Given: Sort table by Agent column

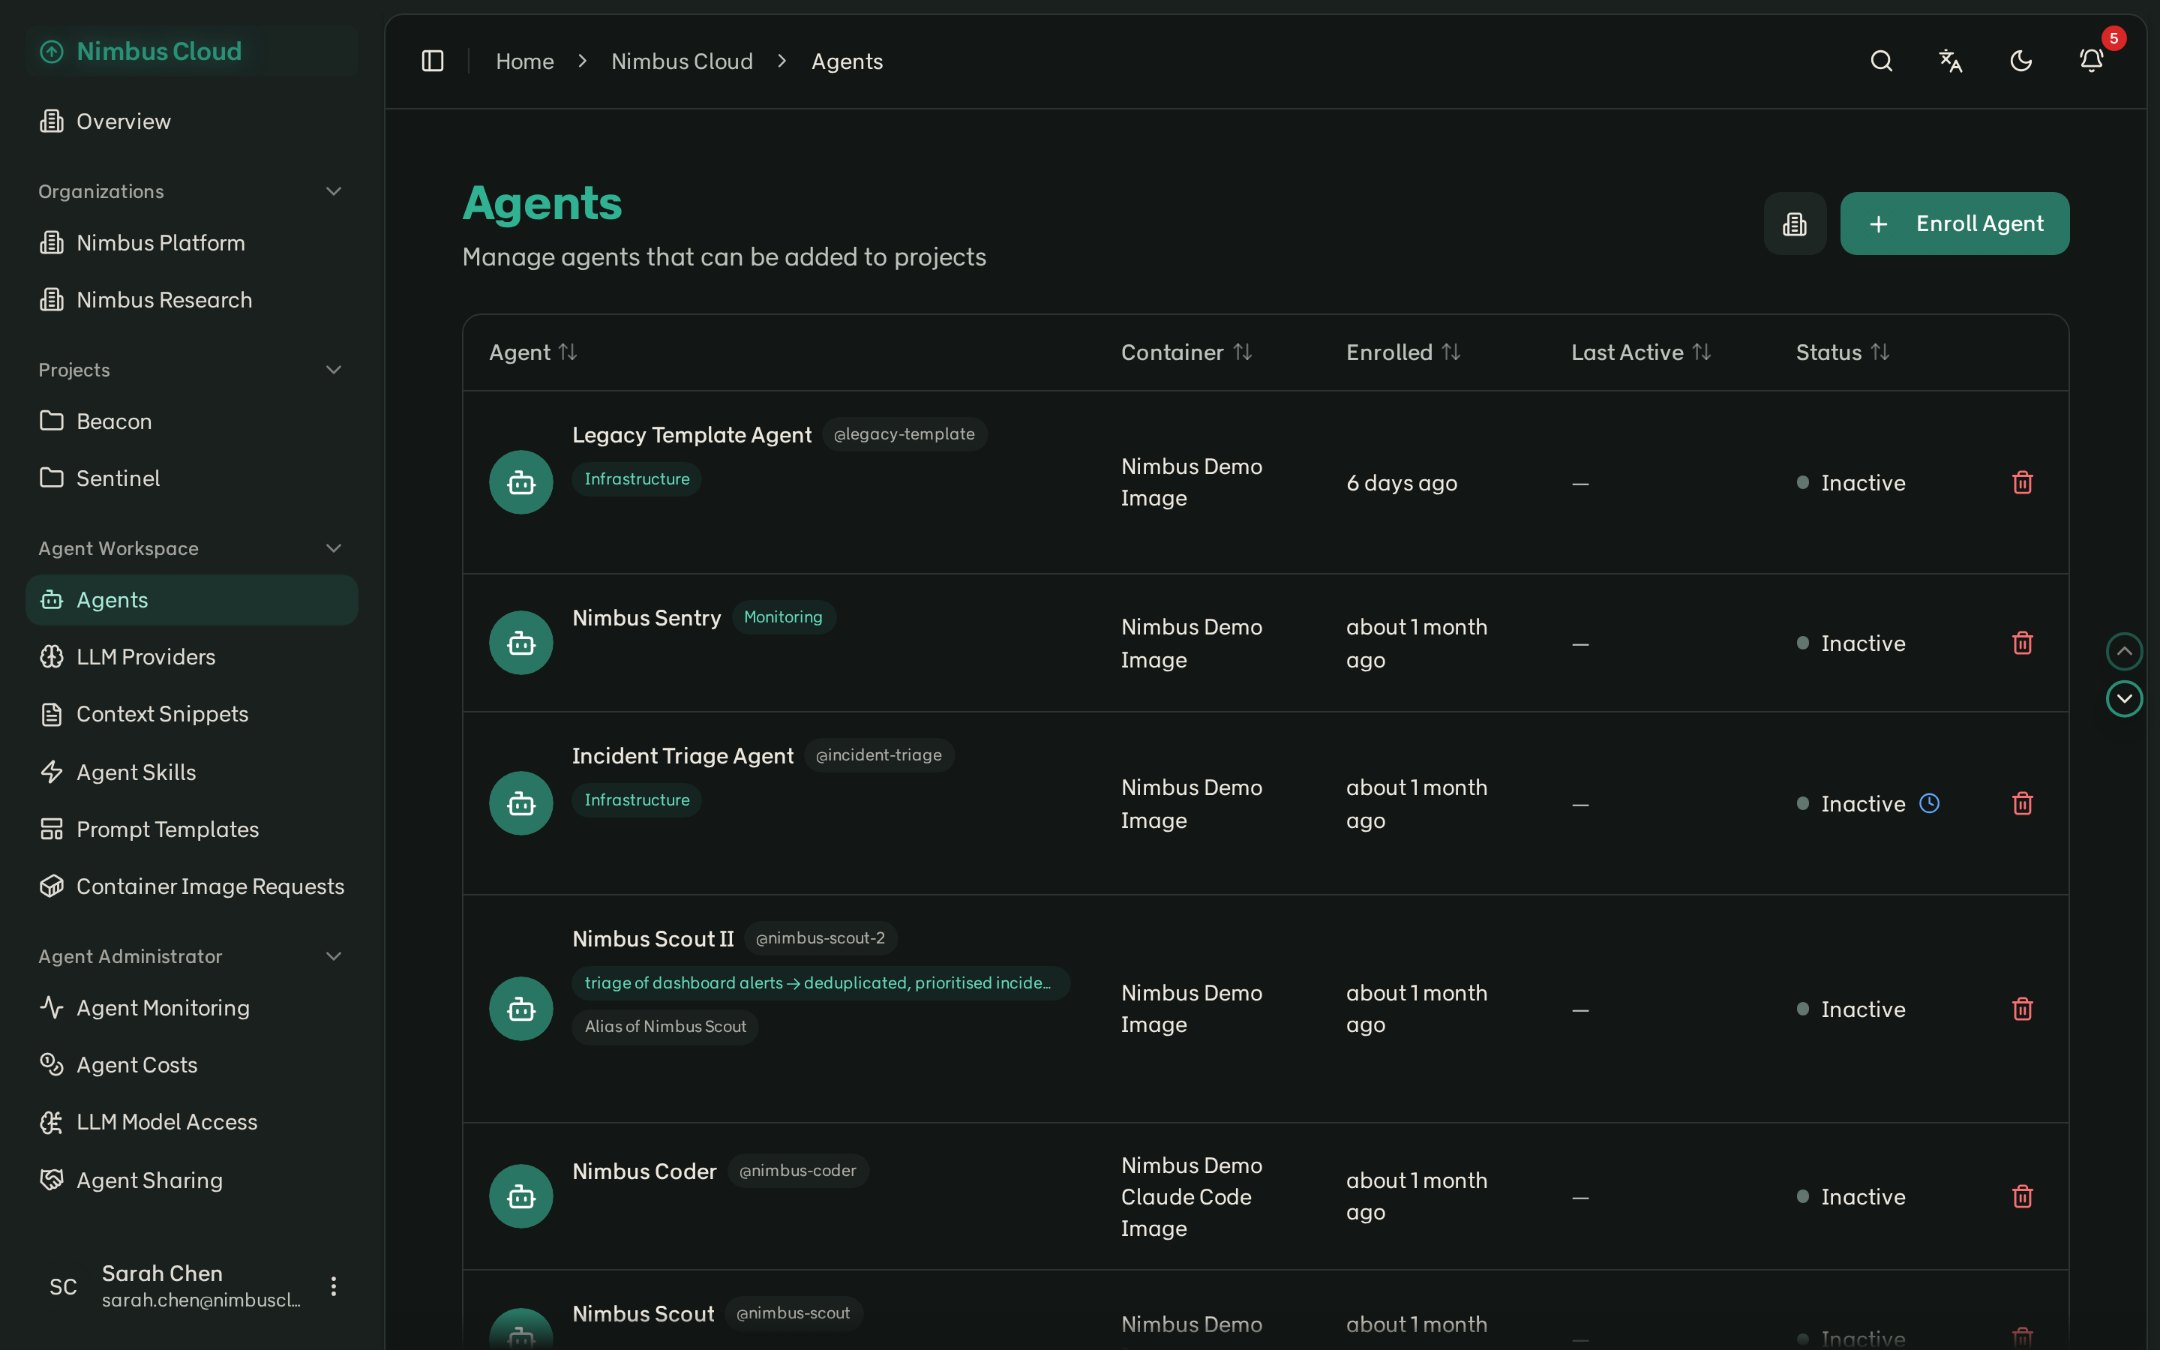Looking at the screenshot, I should (532, 352).
